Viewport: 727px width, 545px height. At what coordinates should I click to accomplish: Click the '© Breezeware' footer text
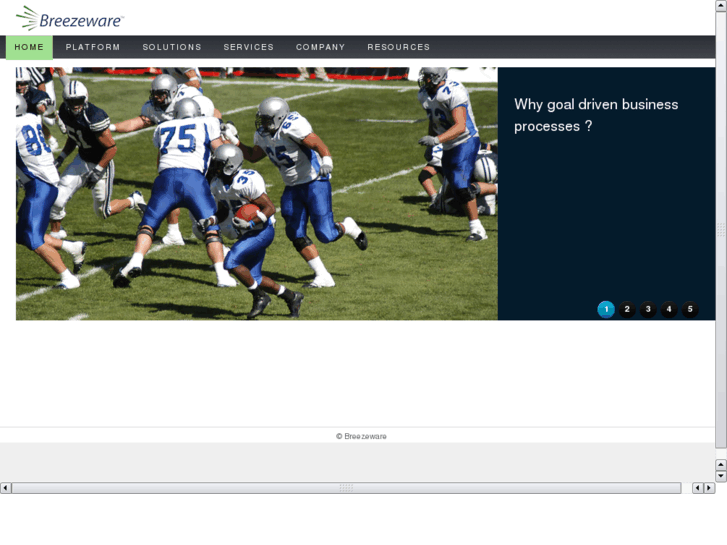coord(361,436)
